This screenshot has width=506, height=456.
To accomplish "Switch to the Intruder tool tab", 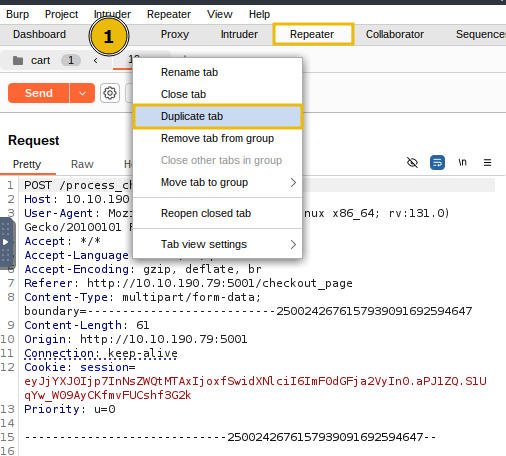I will coord(239,34).
